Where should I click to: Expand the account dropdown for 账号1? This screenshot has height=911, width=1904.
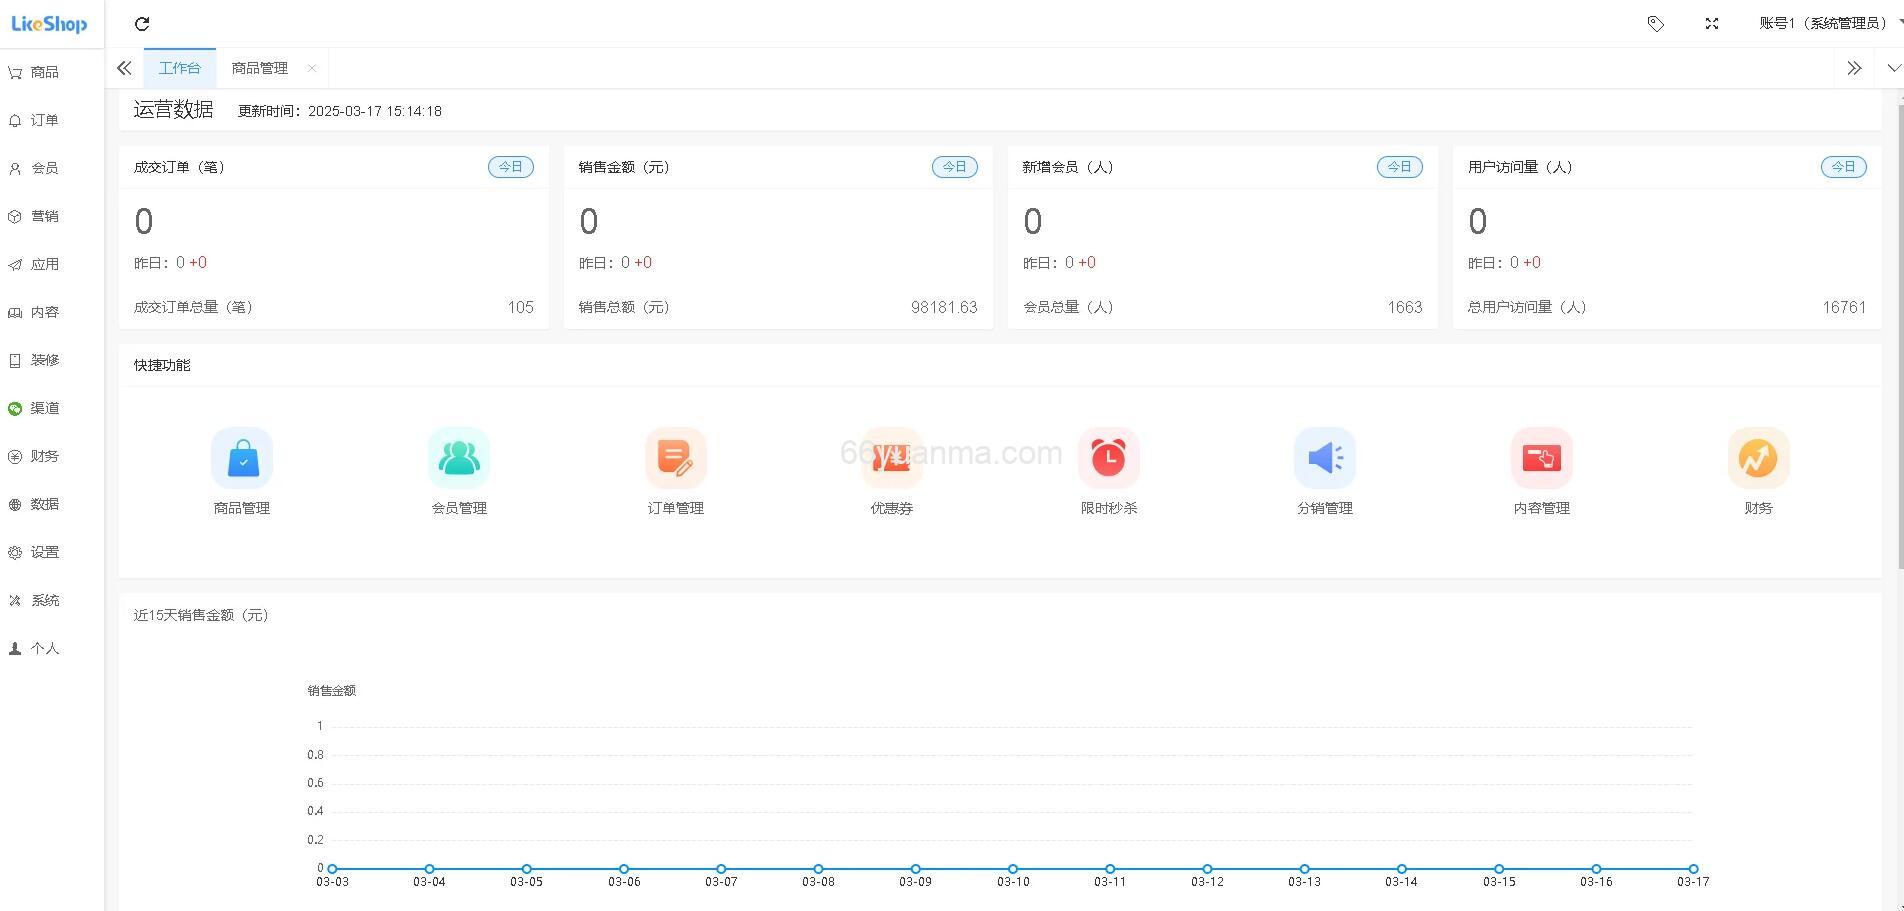tap(1819, 23)
